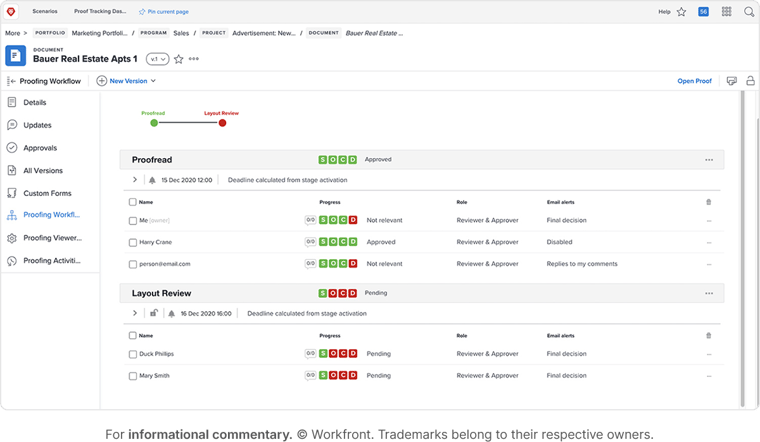
Task: Open the Scenarios pinned tab
Action: [x=45, y=11]
